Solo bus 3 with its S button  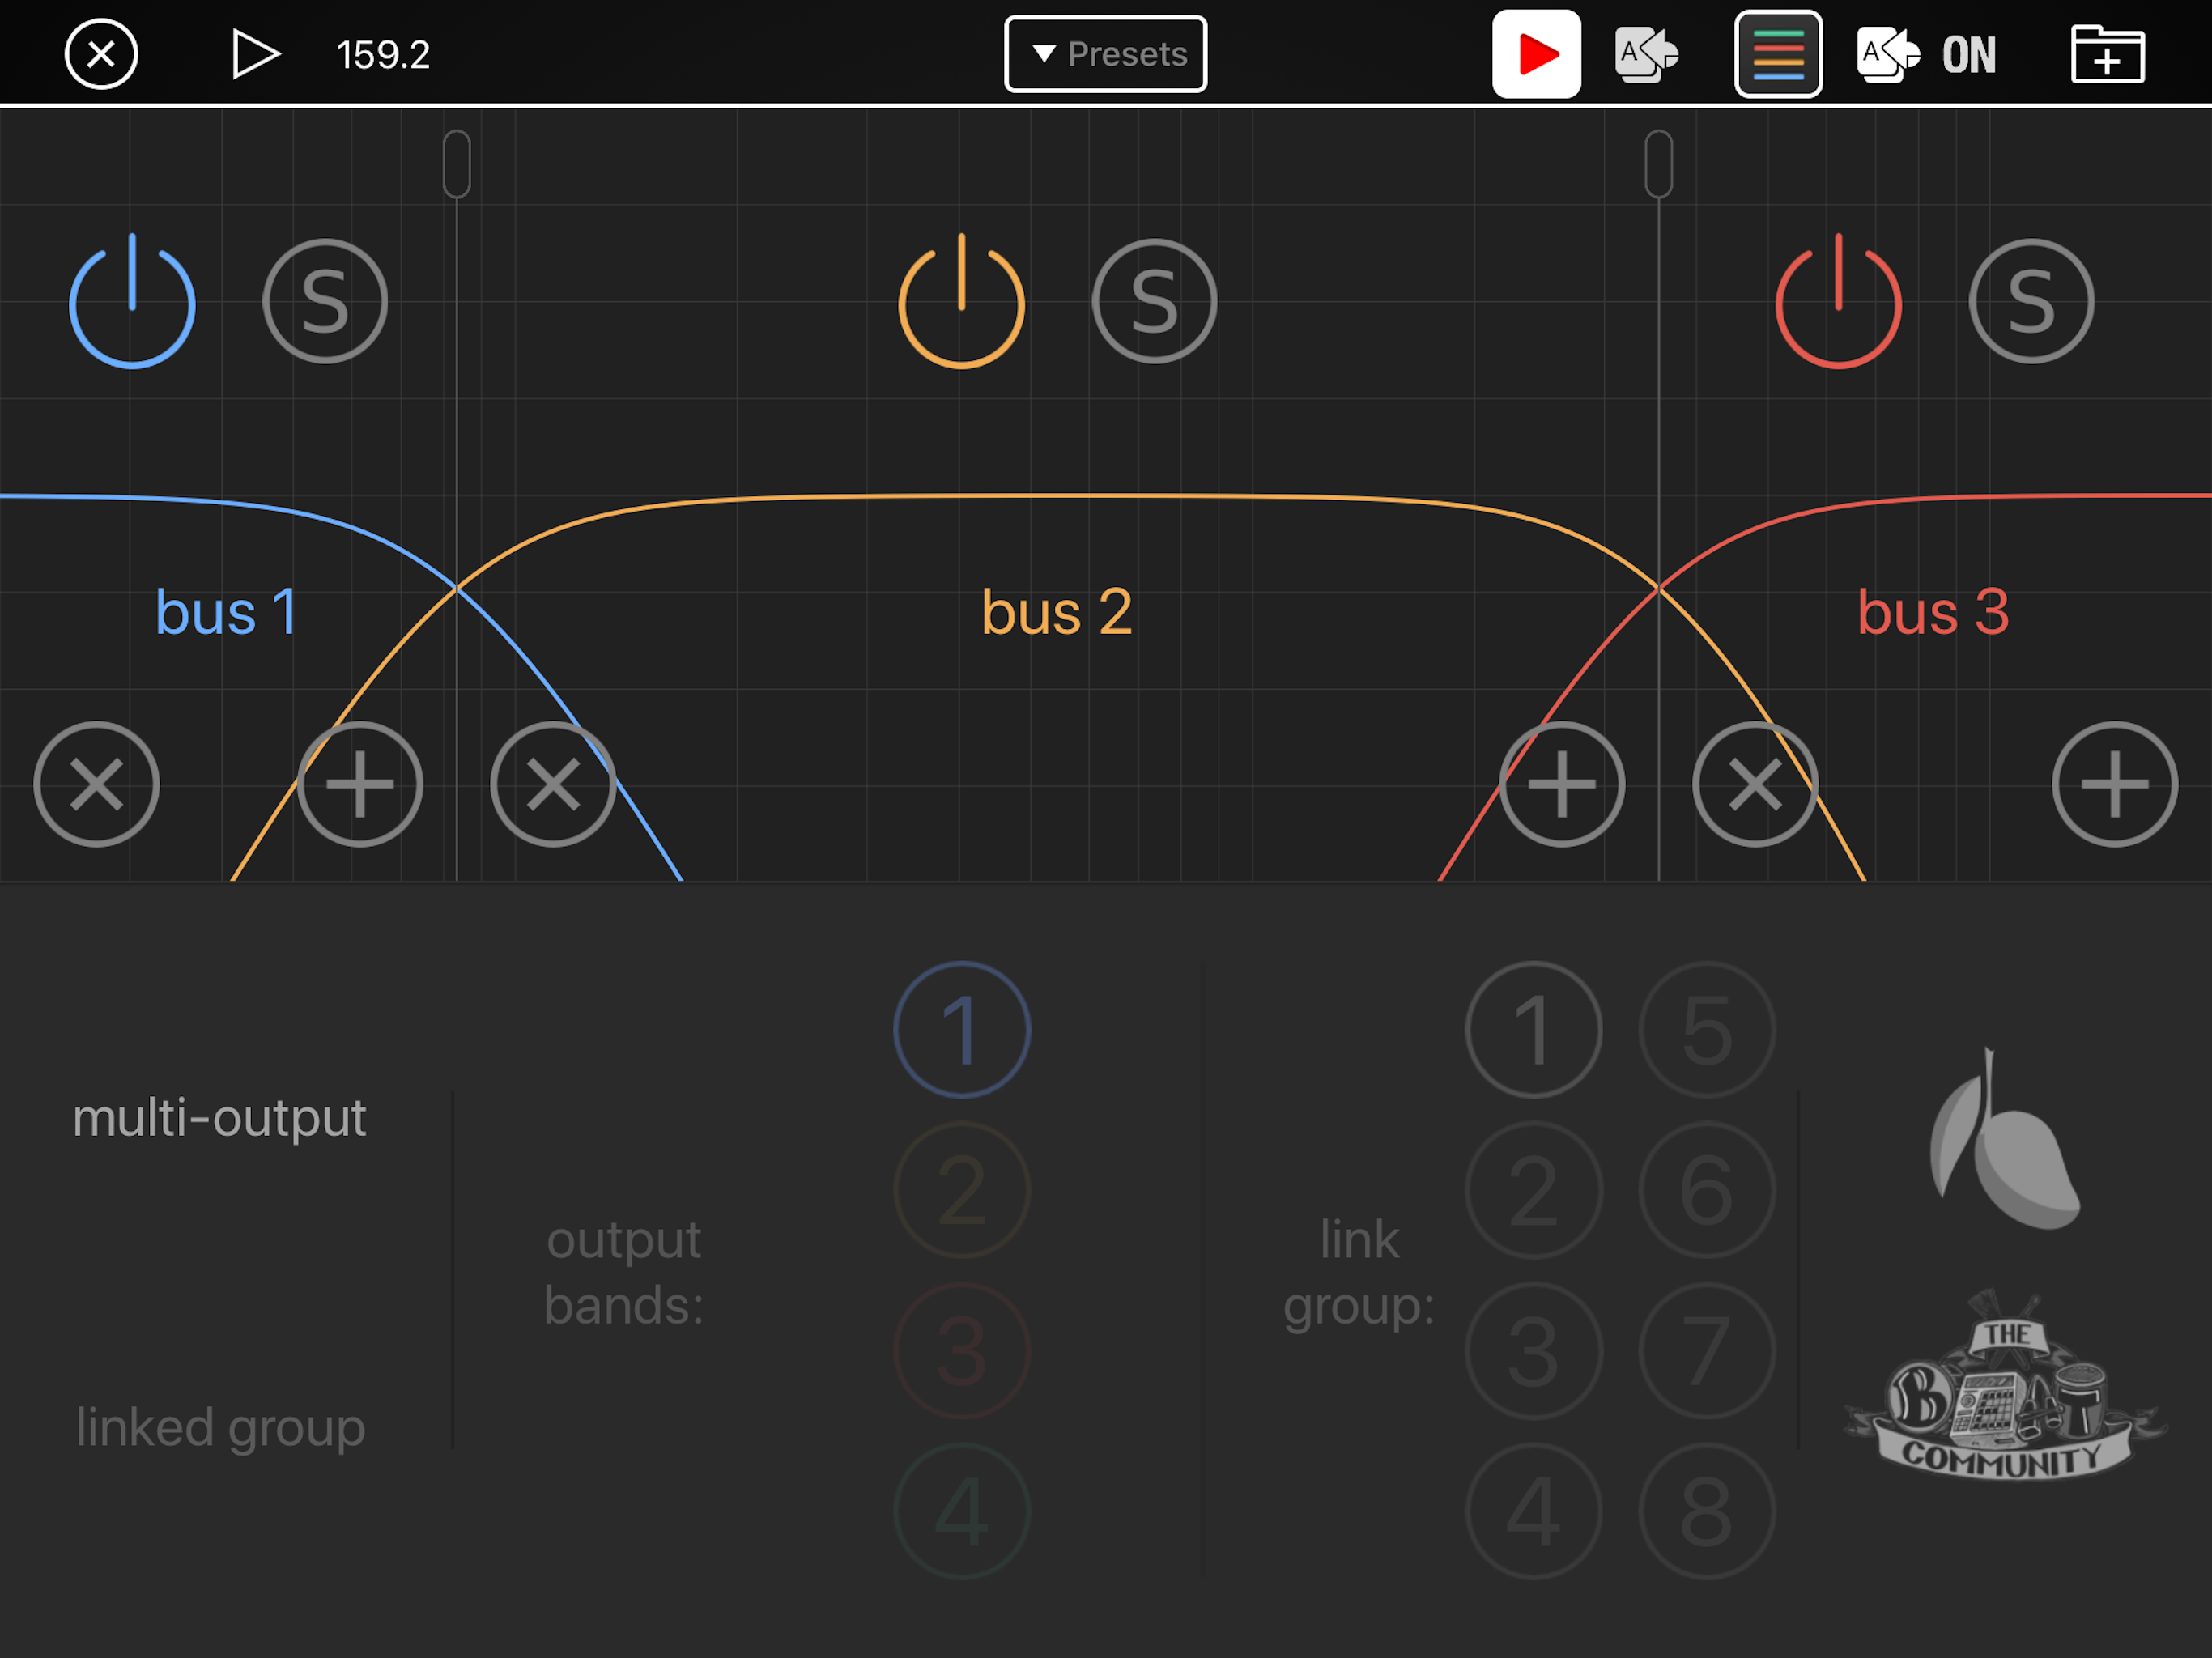point(2031,301)
